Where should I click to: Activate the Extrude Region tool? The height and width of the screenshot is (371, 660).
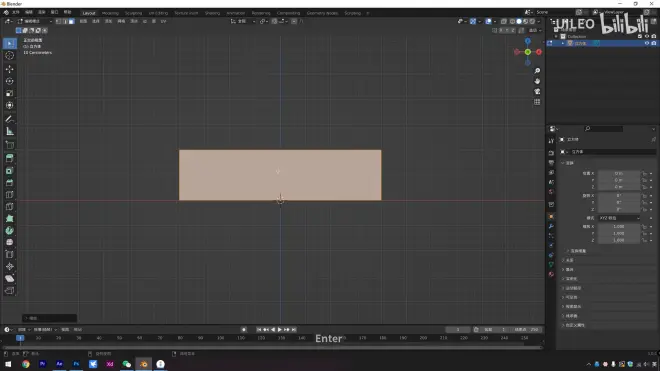click(9, 158)
